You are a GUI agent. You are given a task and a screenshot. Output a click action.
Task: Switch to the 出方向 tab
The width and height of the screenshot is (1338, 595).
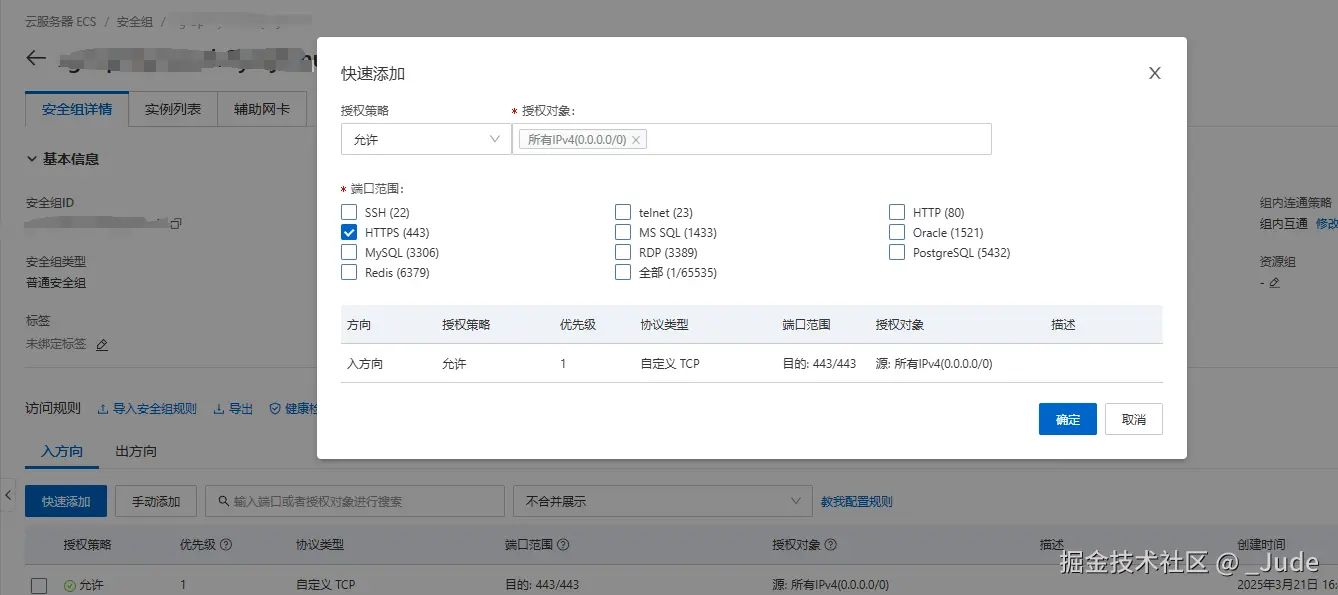136,451
